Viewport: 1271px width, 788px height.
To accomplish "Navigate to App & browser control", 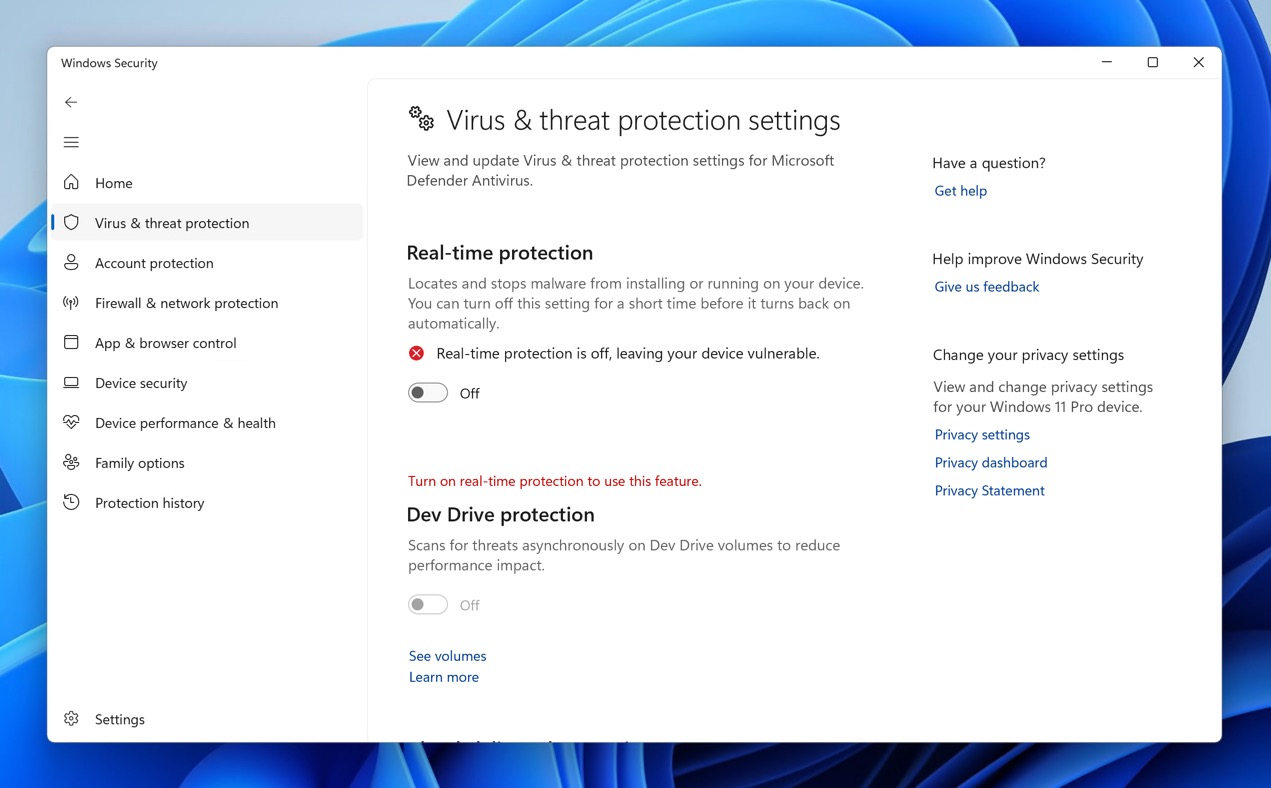I will (x=206, y=343).
